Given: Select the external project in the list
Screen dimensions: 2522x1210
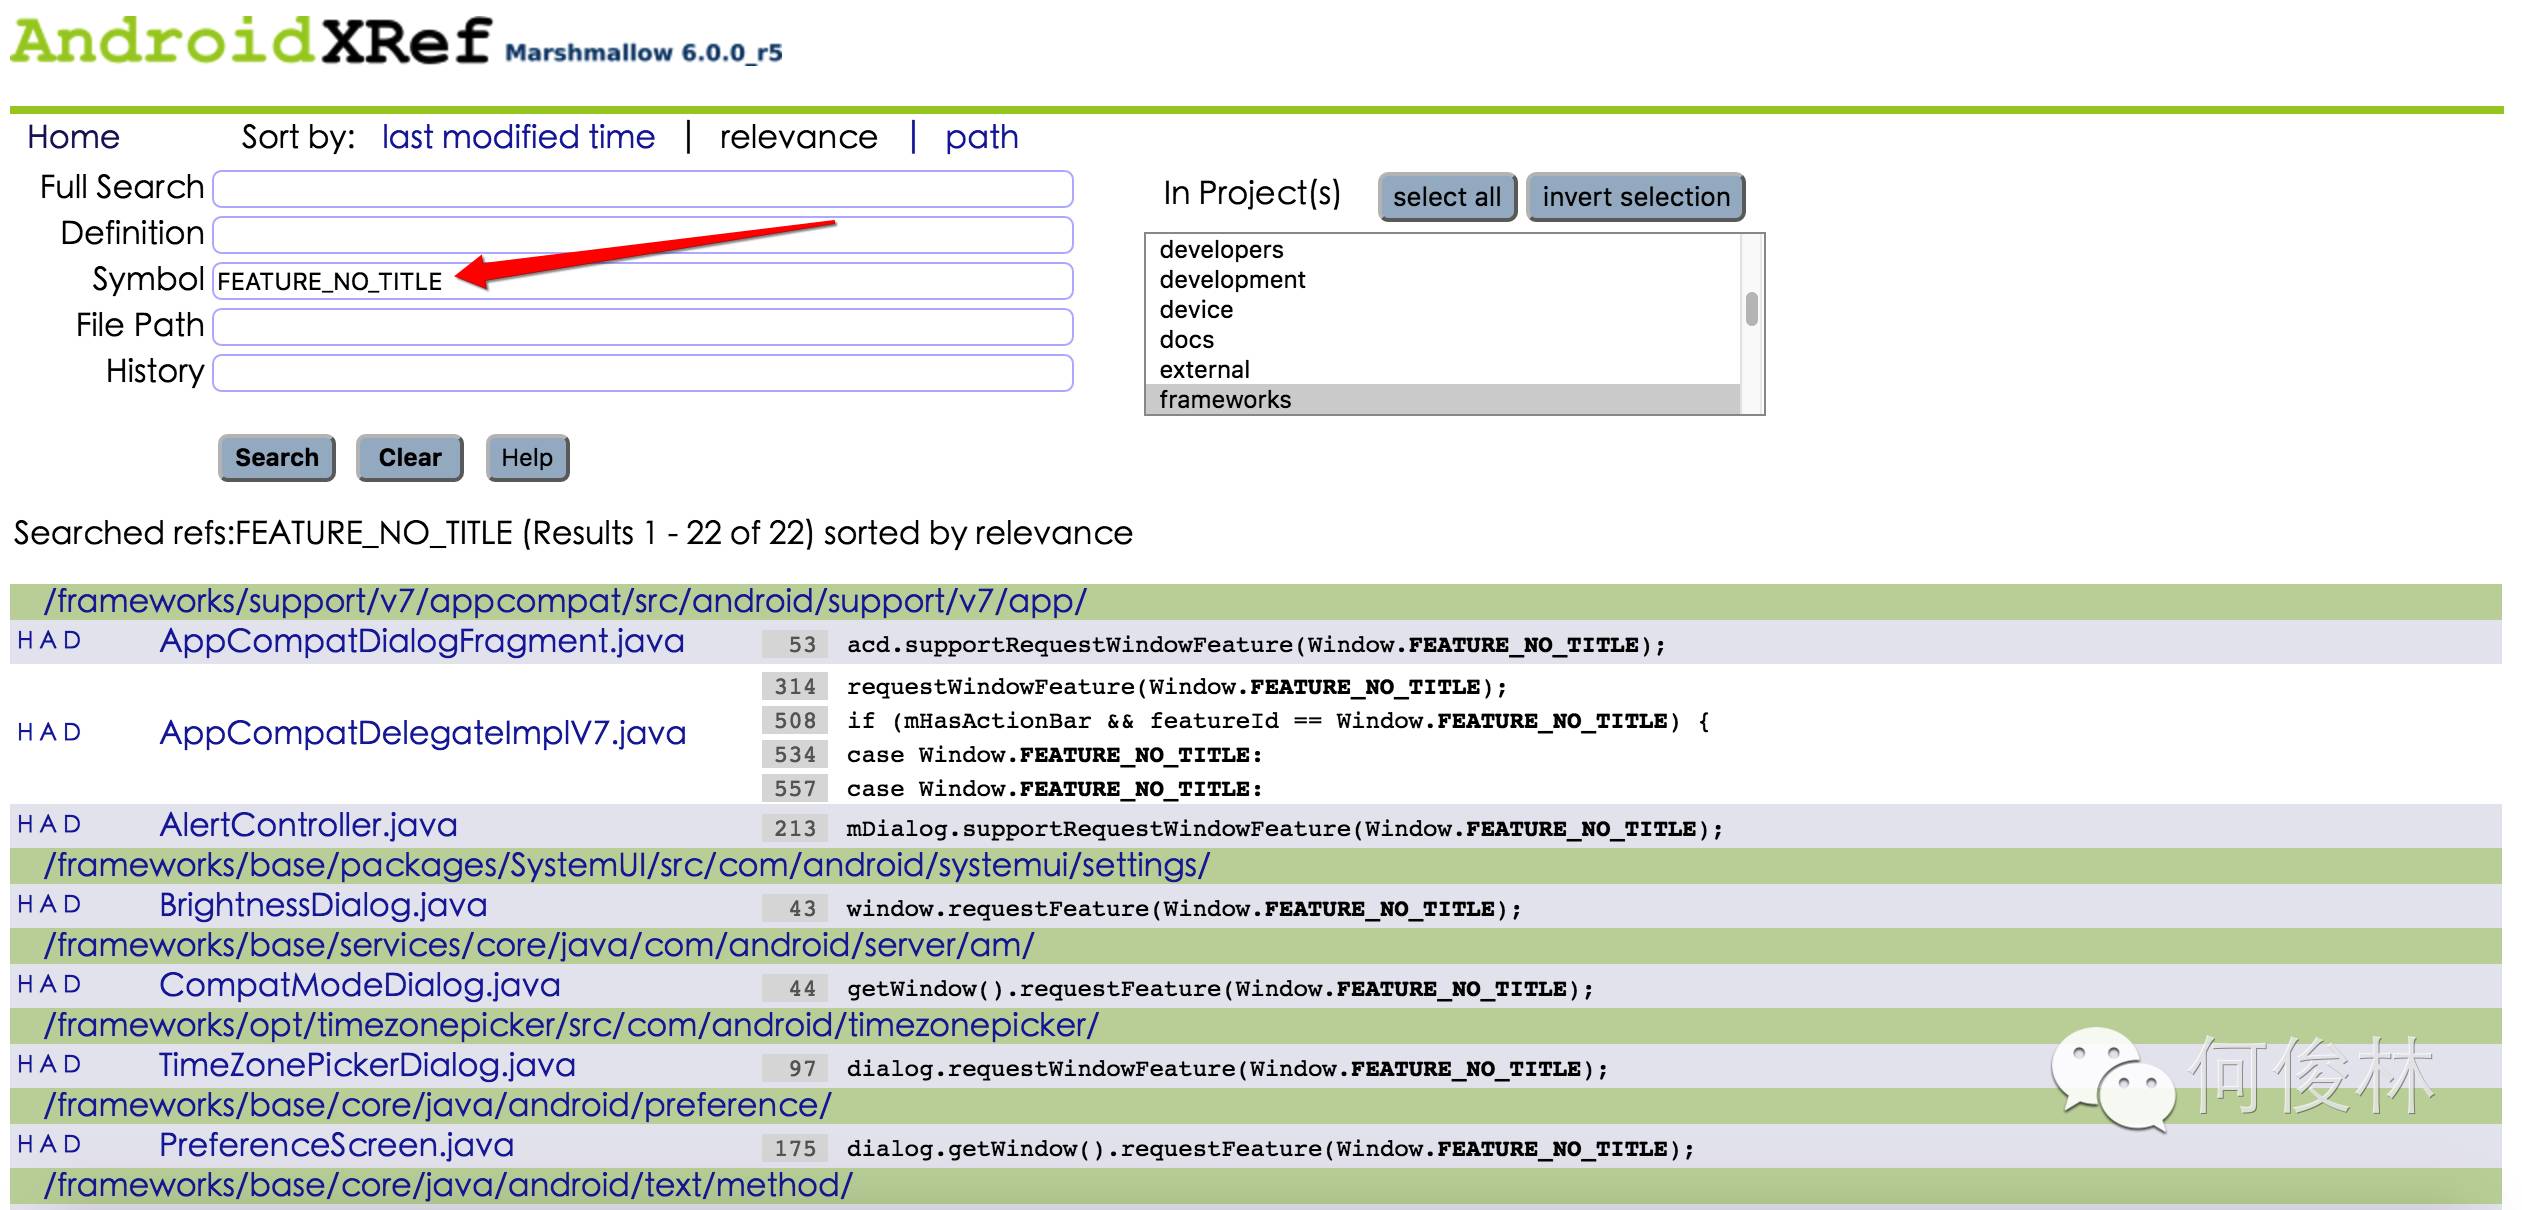Looking at the screenshot, I should click(1204, 370).
